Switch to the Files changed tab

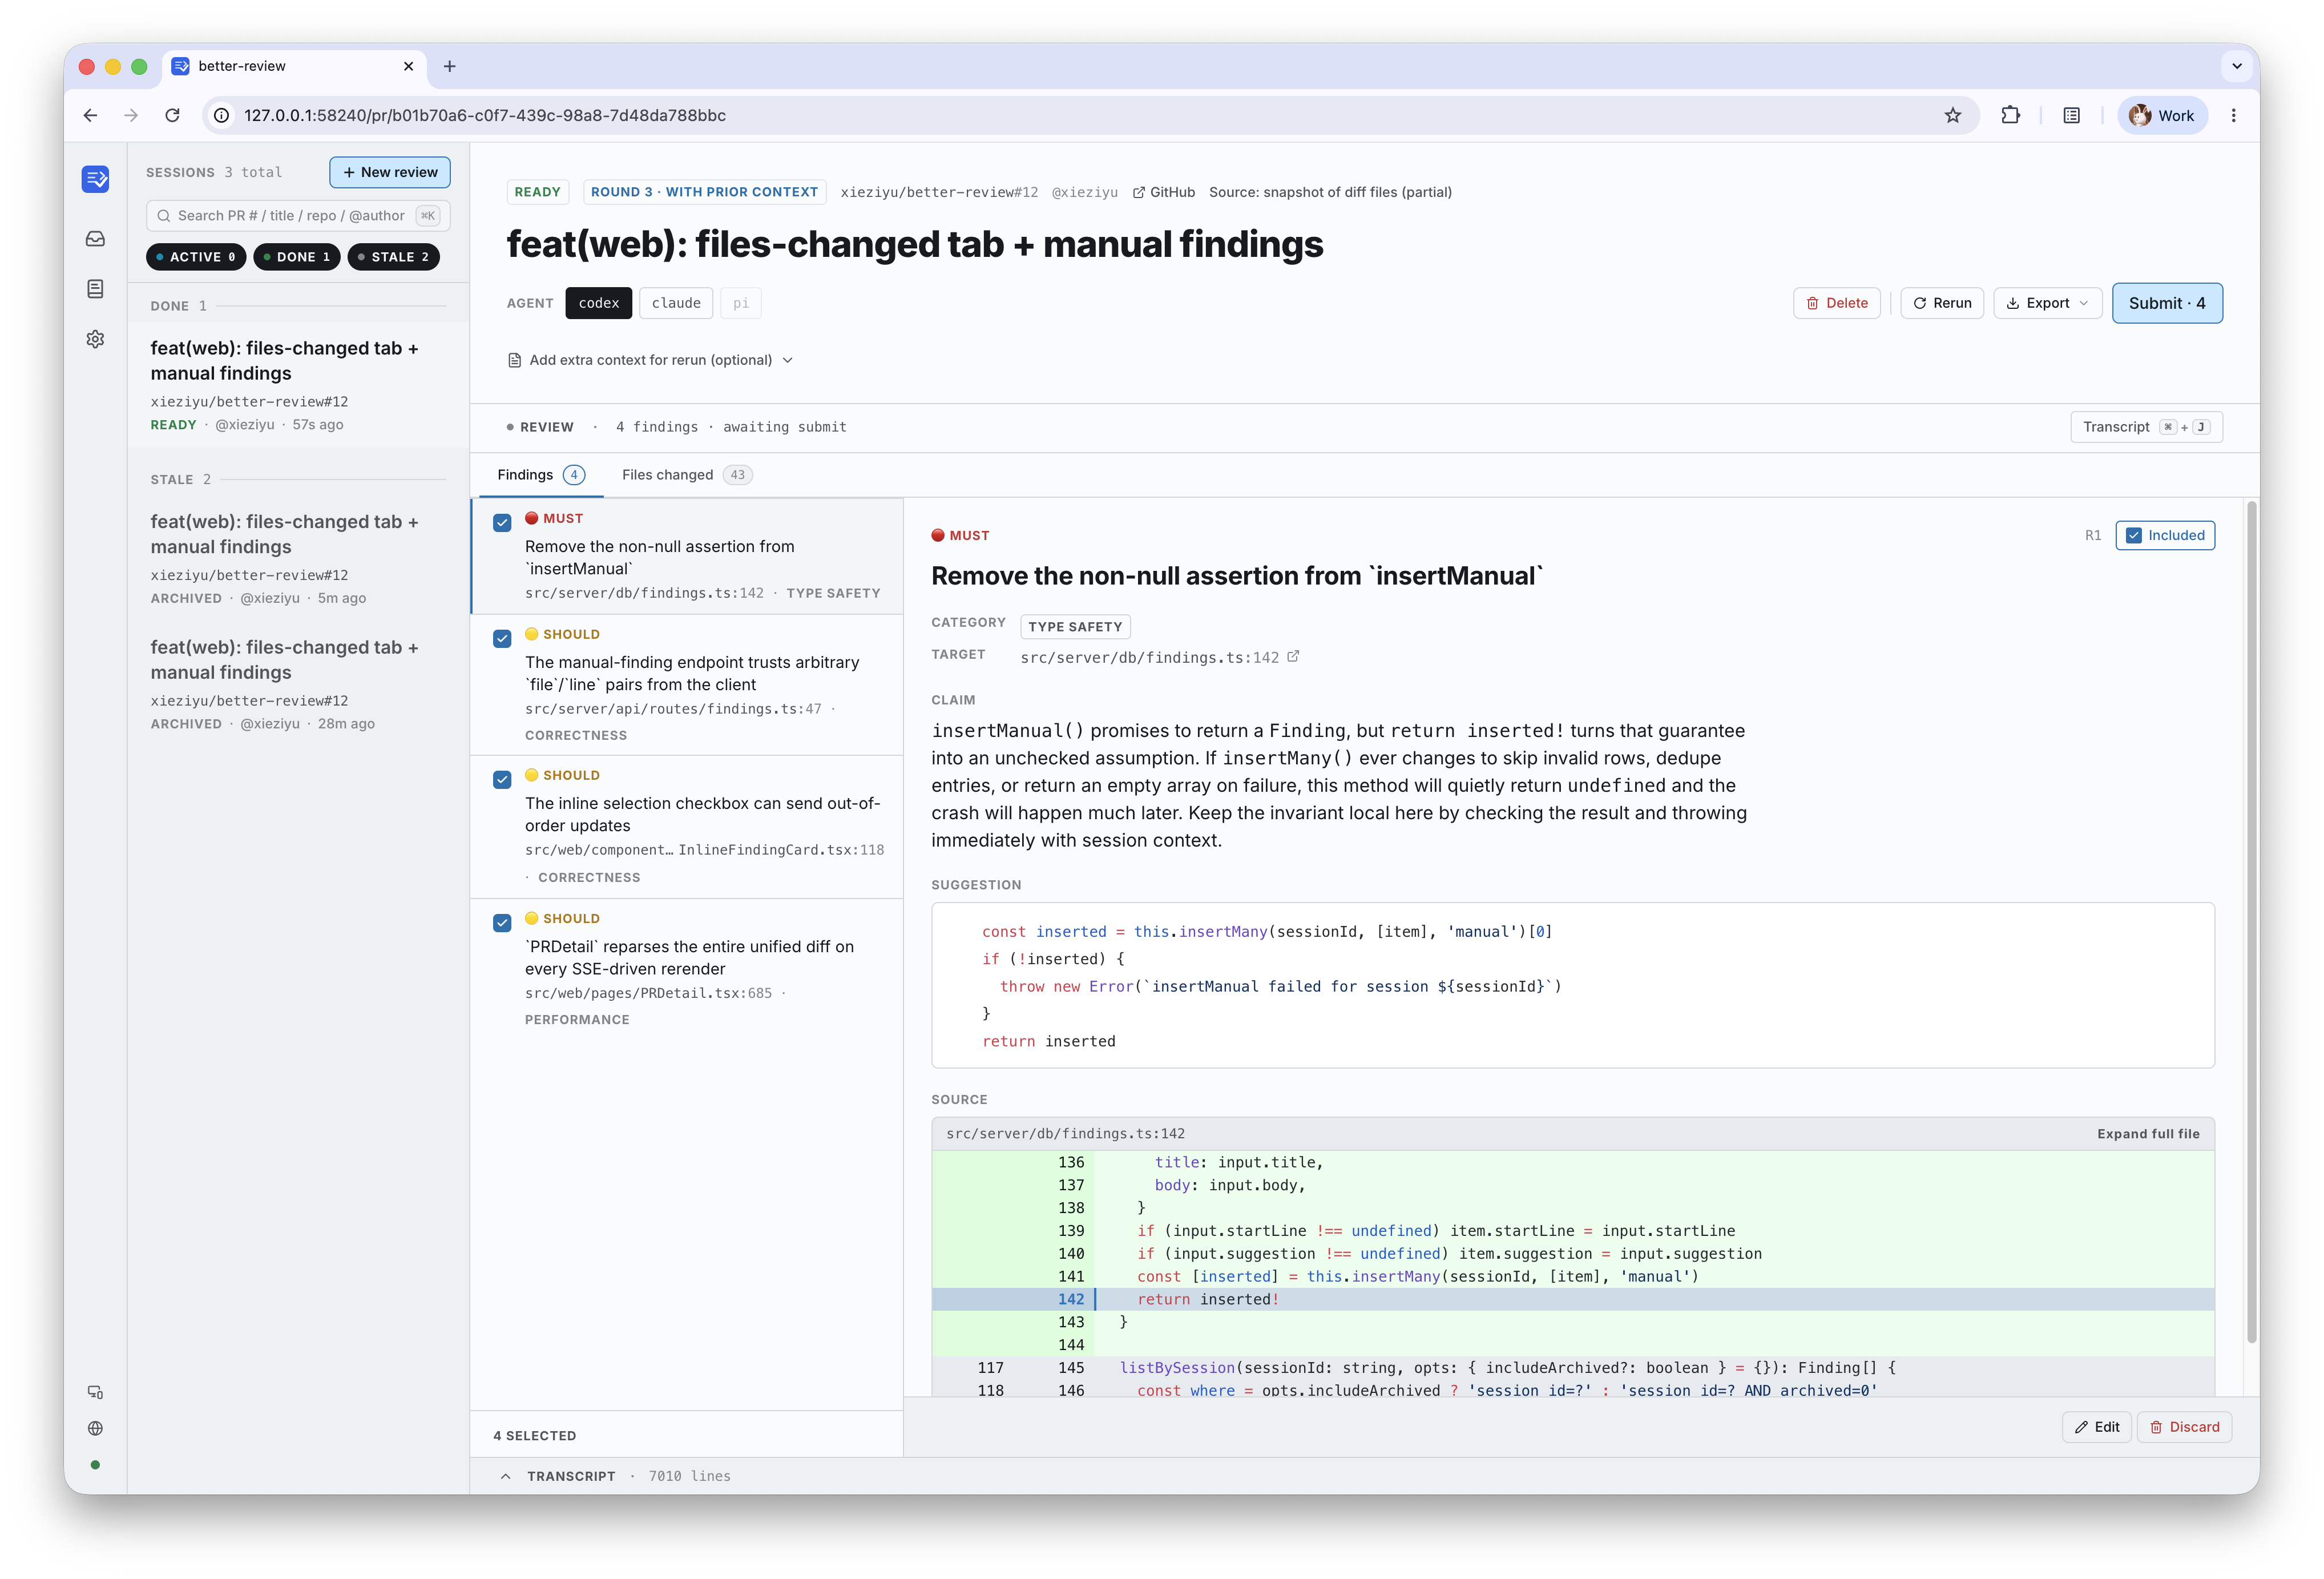point(687,475)
